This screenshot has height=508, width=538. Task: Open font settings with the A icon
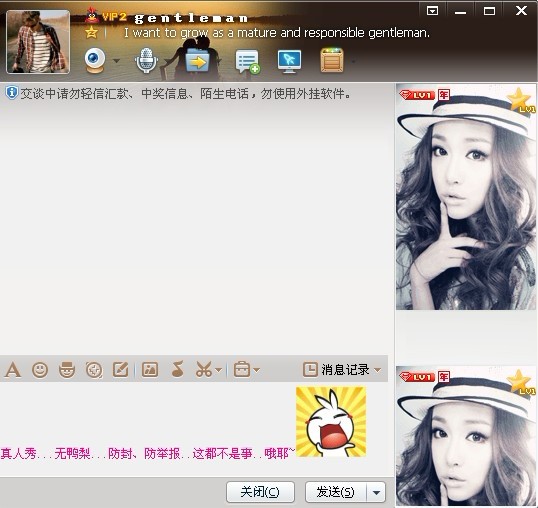tap(13, 370)
